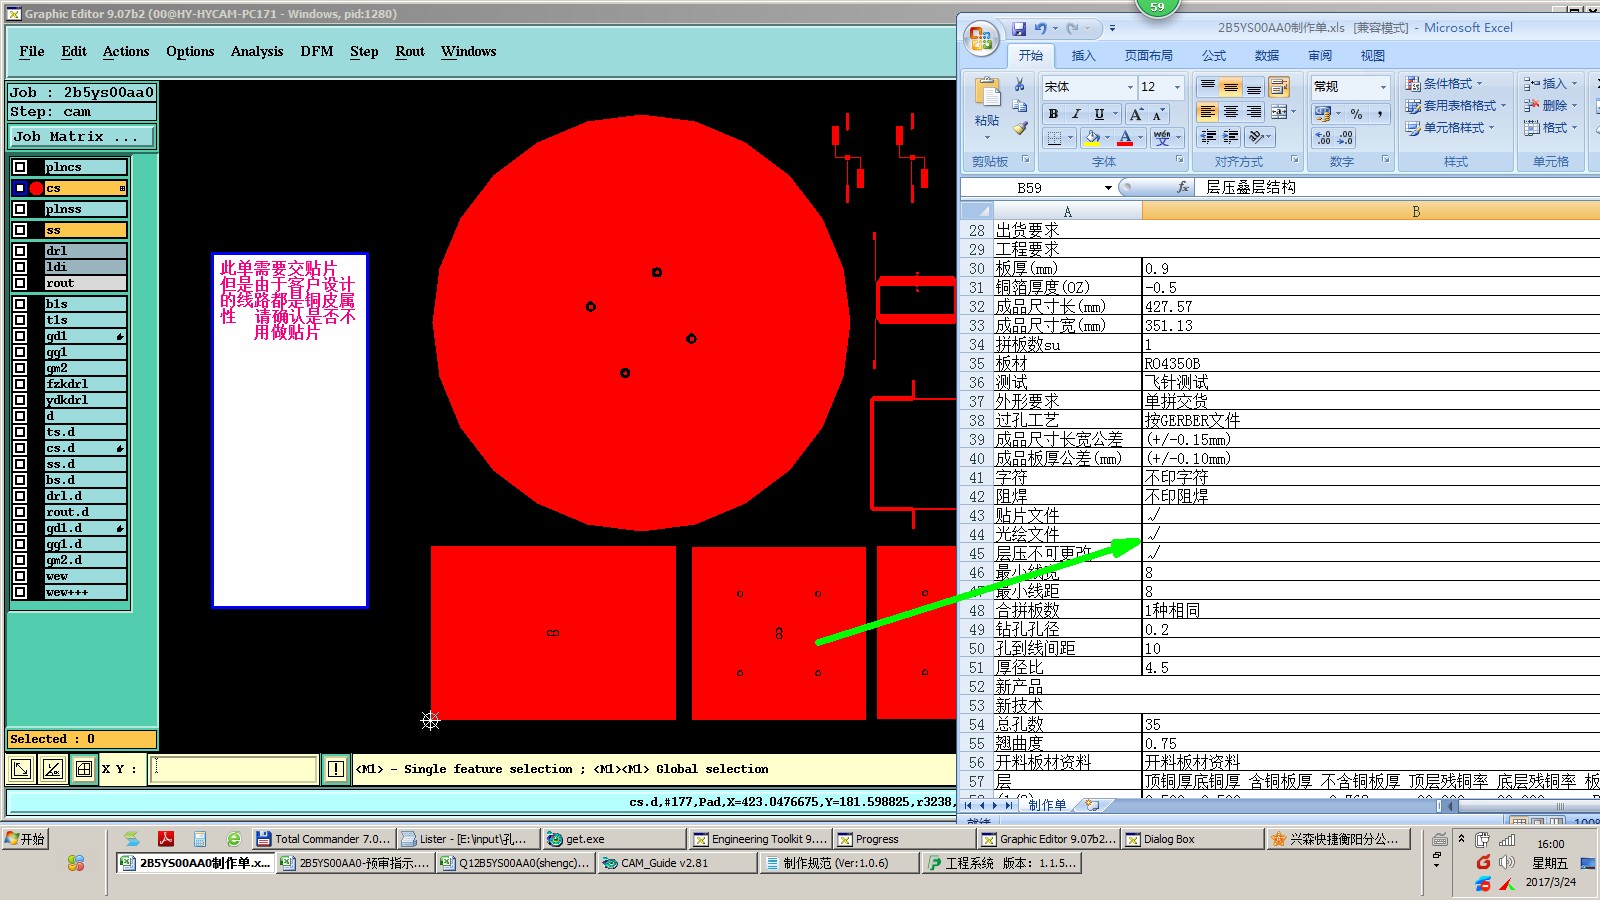The height and width of the screenshot is (900, 1600).
Task: Open the conditional formatting (条件格式) dropdown
Action: (x=1445, y=84)
